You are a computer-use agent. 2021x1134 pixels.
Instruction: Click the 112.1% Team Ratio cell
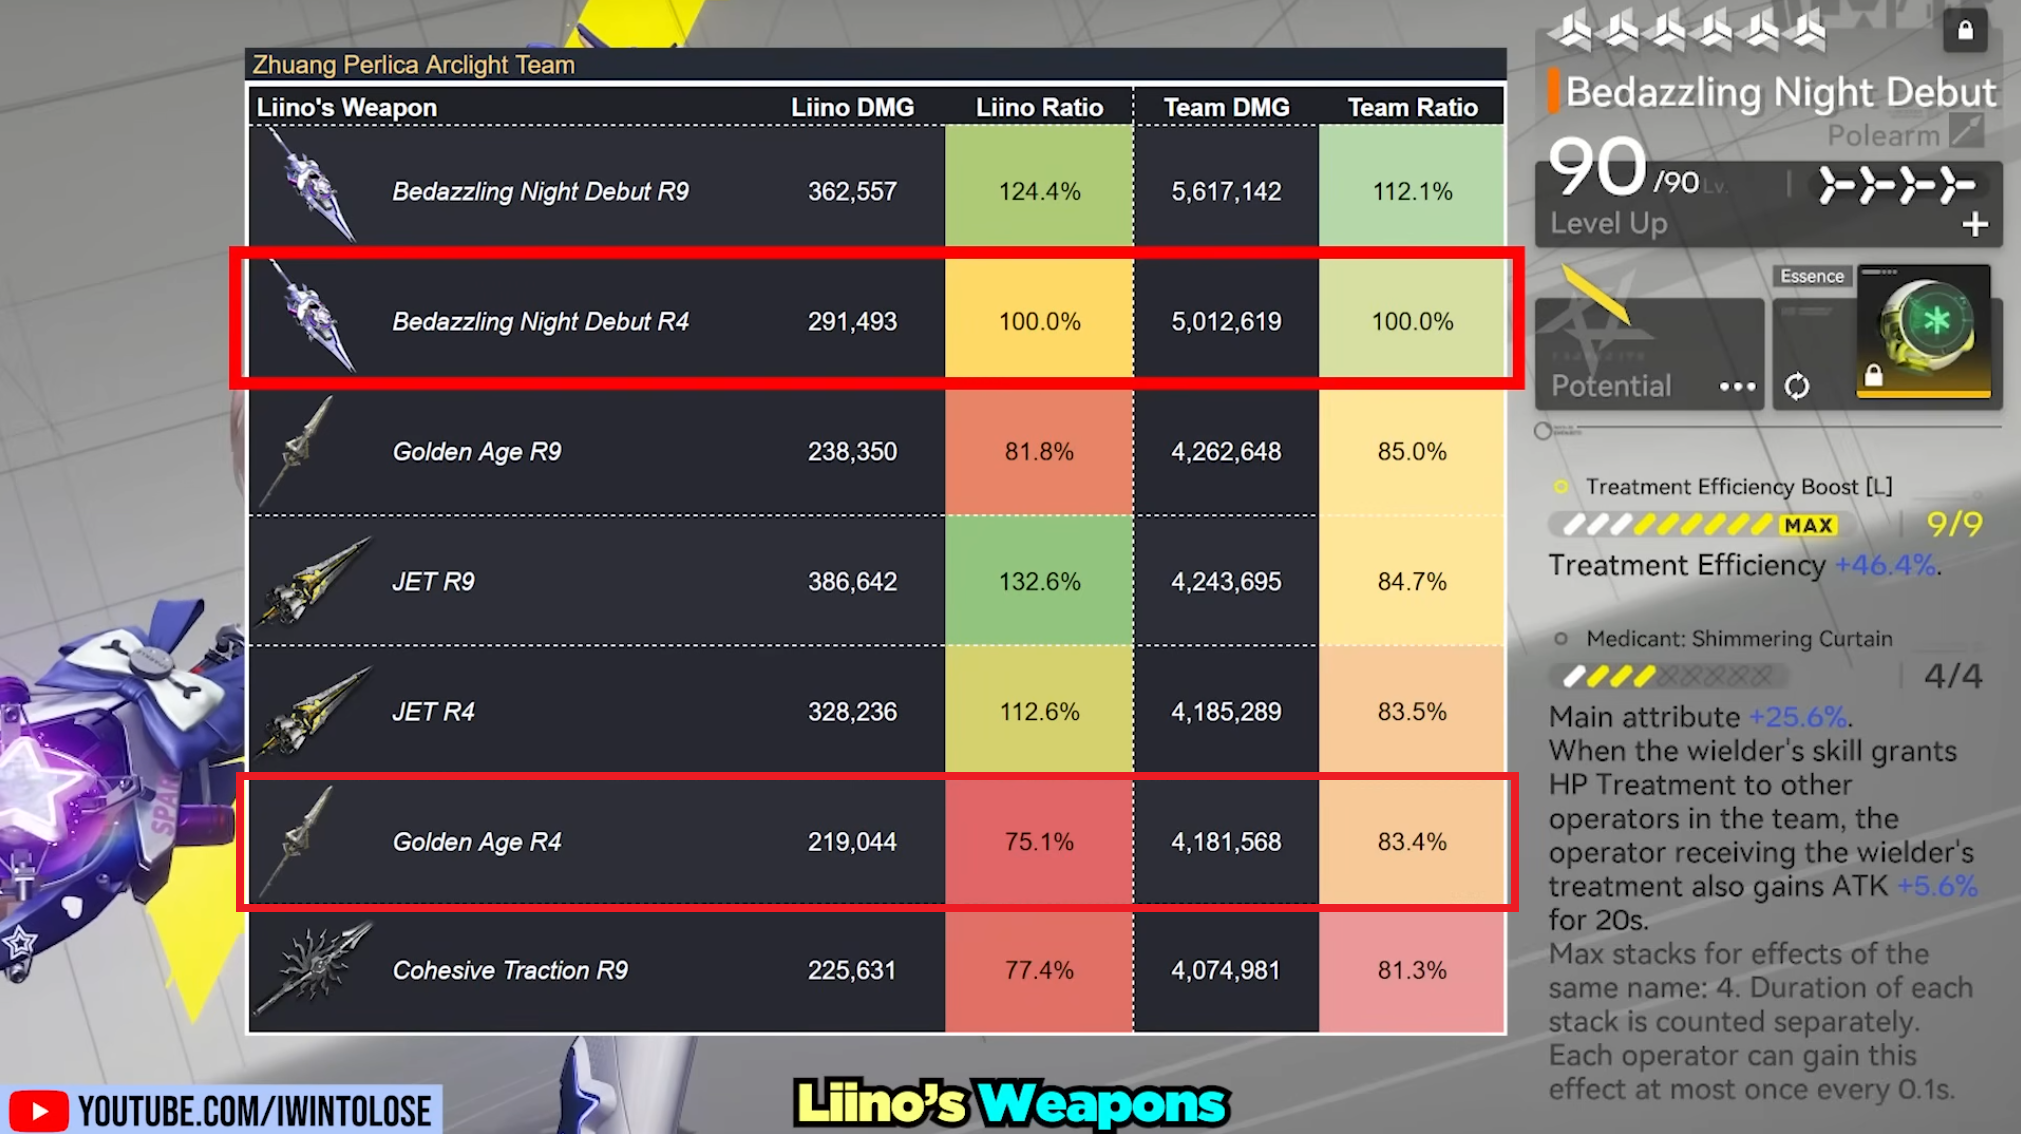tap(1412, 186)
